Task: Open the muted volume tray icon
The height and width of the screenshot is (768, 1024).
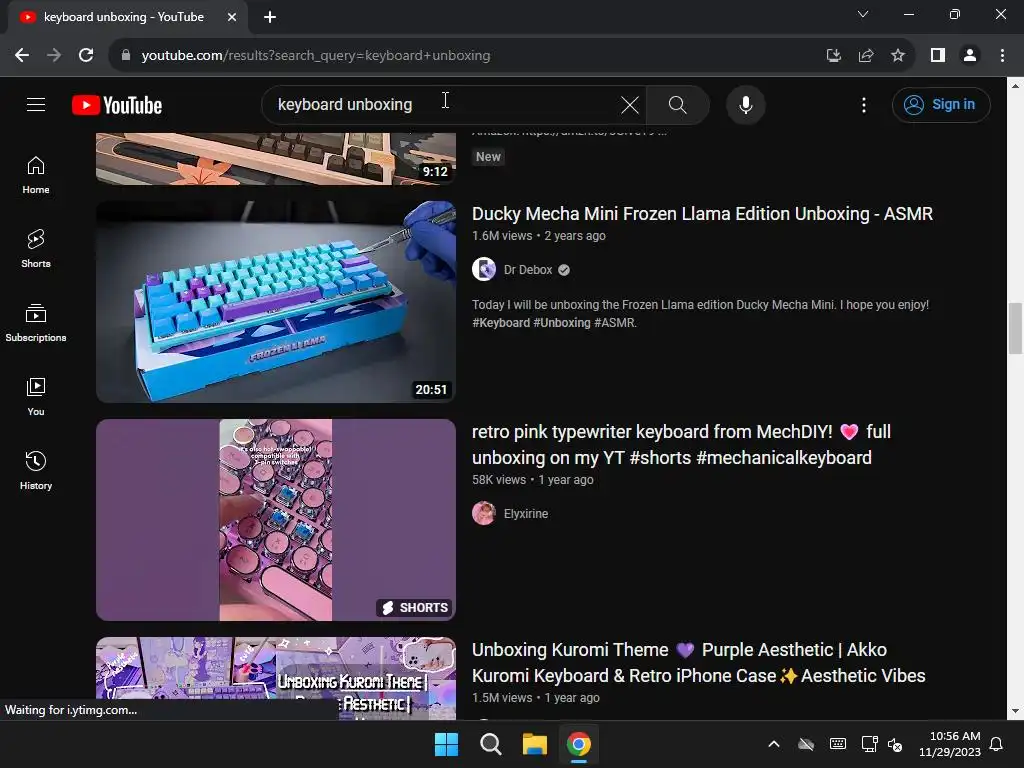Action: pos(895,744)
